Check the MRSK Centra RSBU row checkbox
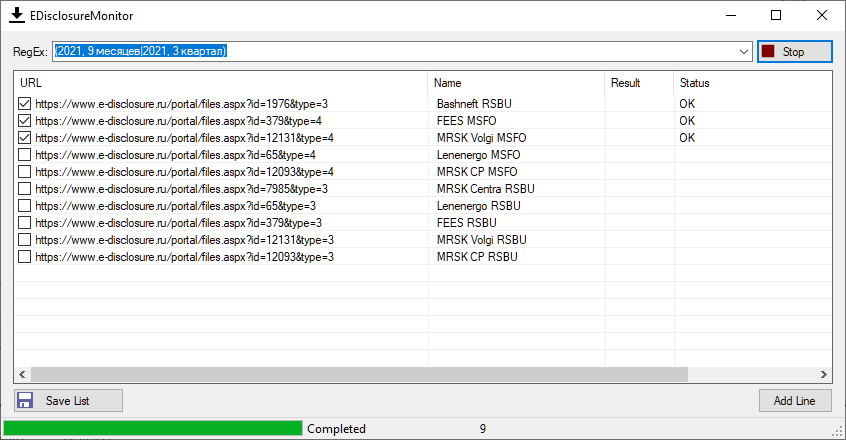This screenshot has height=440, width=846. [x=24, y=189]
